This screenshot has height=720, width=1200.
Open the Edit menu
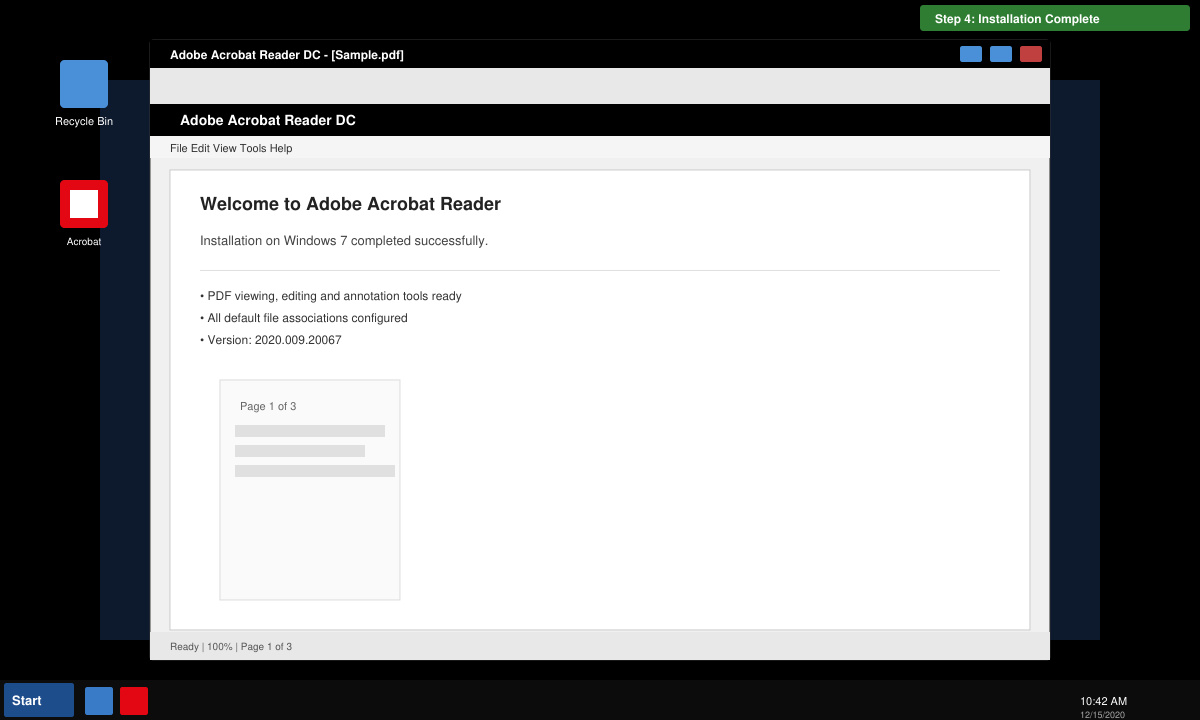pos(200,148)
